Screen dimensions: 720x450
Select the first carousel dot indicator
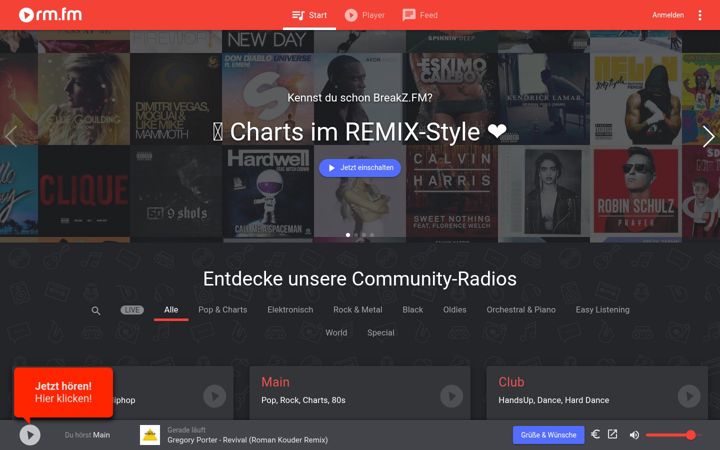(348, 235)
